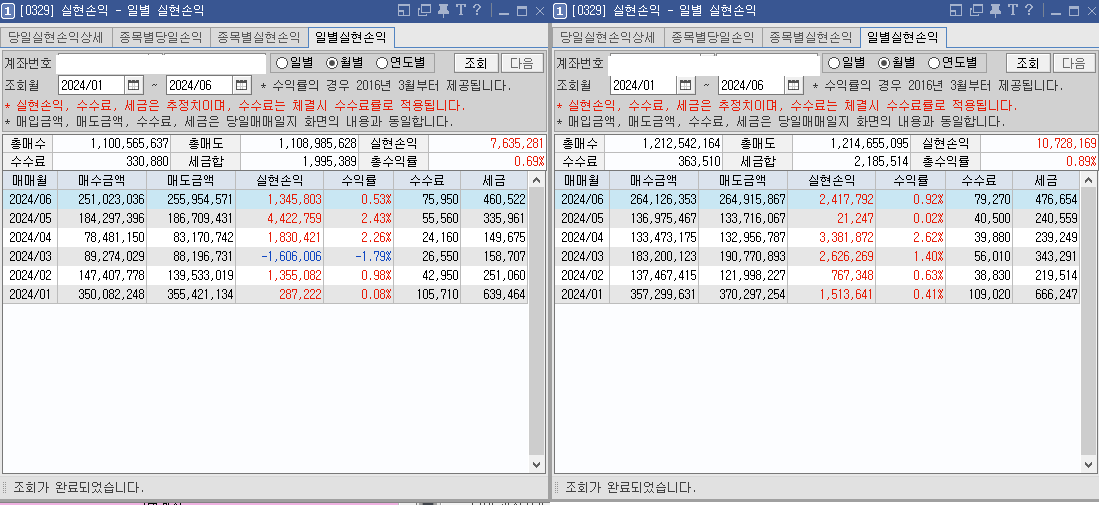The image size is (1104, 505).
Task: Click 조회 button in right window
Action: [1028, 63]
